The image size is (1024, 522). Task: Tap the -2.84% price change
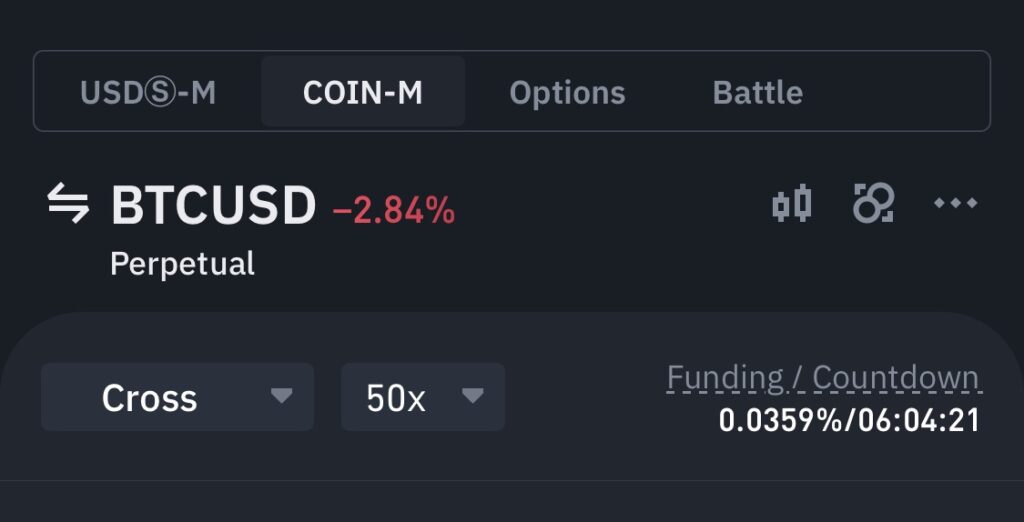click(394, 211)
